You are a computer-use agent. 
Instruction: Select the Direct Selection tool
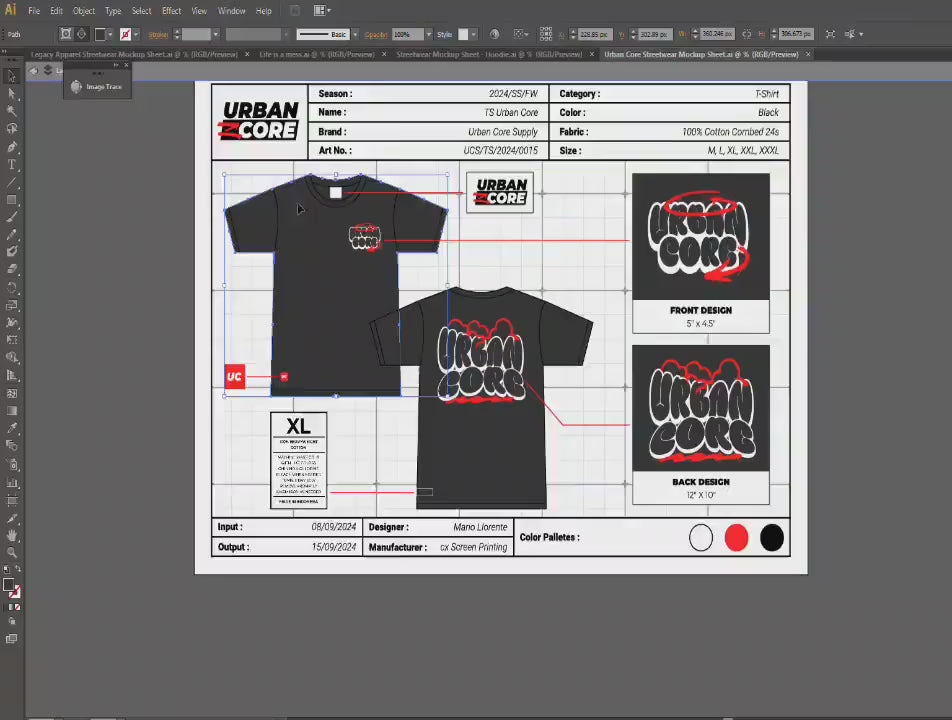[x=12, y=93]
